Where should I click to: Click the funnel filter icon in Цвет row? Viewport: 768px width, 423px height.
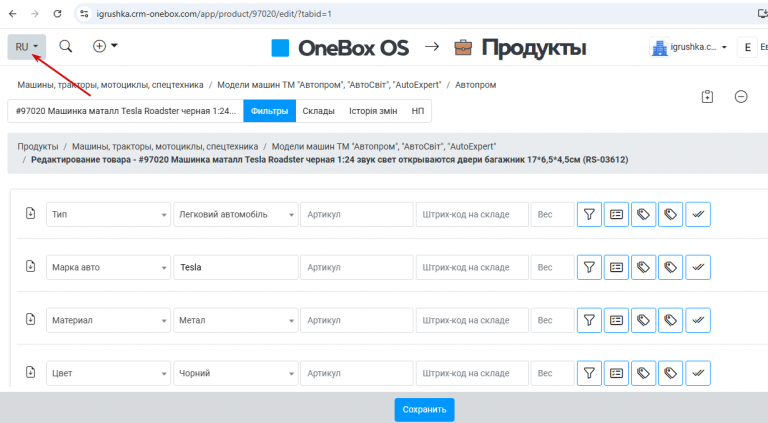coord(589,373)
